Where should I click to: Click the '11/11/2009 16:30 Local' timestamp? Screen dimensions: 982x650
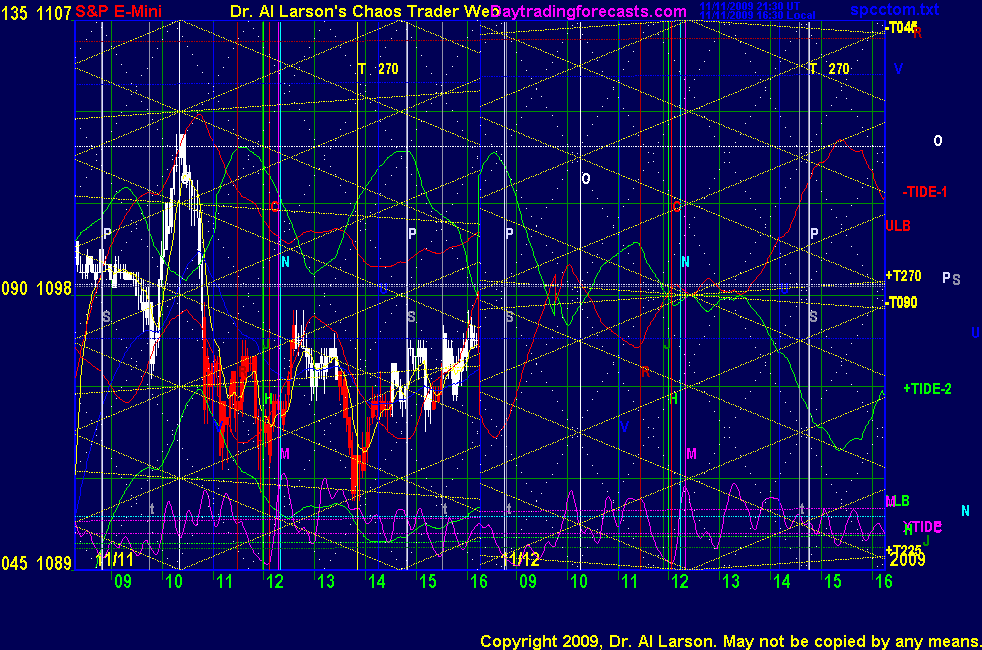point(757,15)
